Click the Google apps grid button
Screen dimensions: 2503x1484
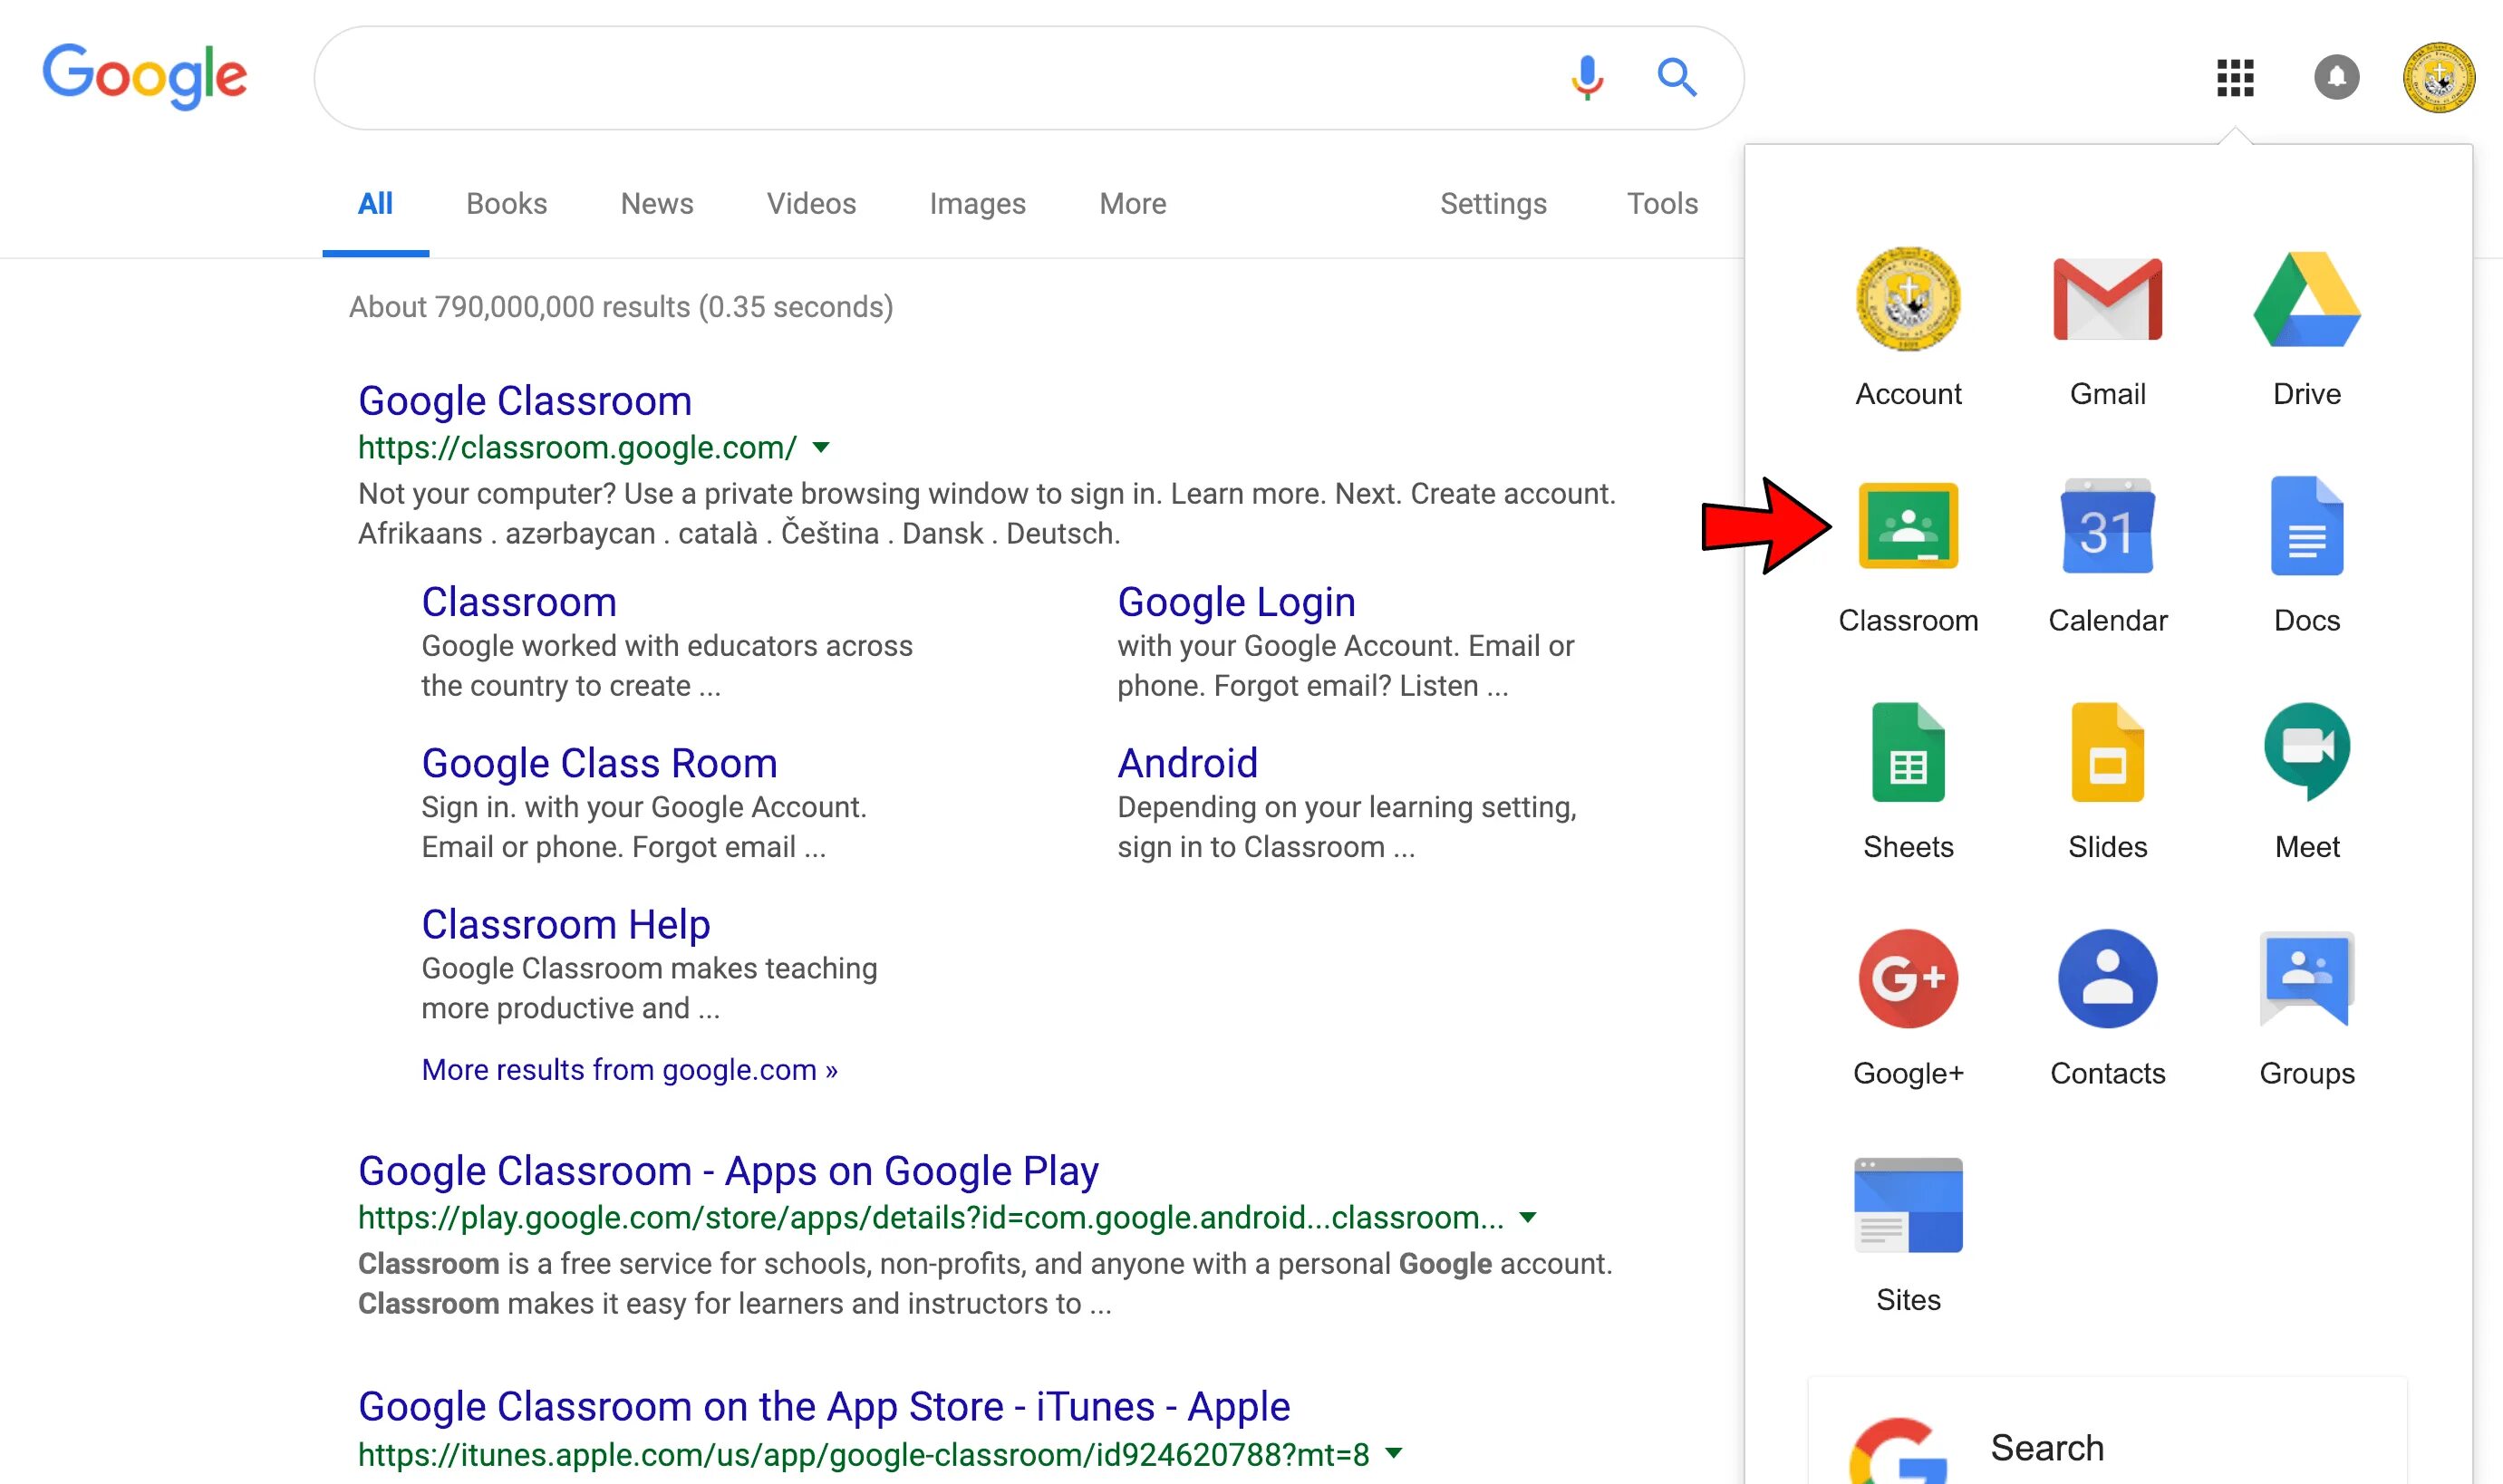click(2234, 77)
